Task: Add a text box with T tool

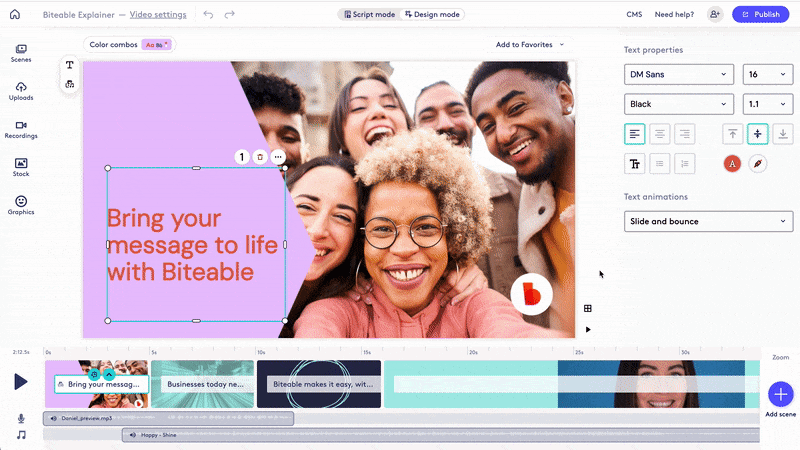Action: pyautogui.click(x=70, y=65)
